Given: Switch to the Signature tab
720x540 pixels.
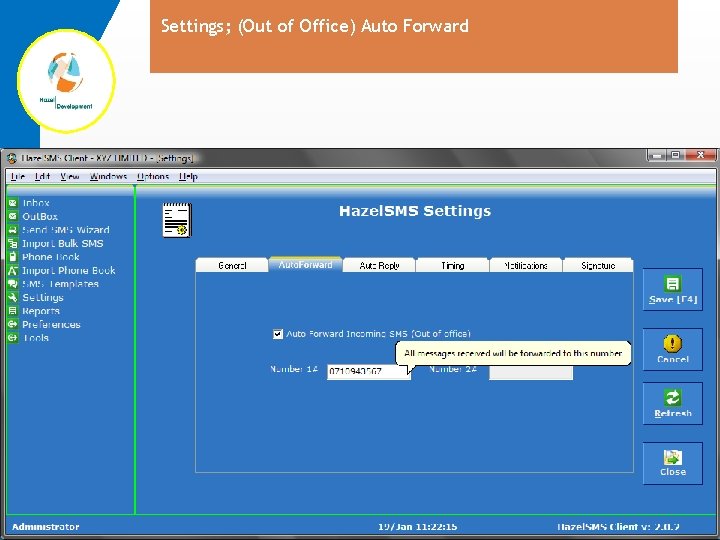Looking at the screenshot, I should click(598, 265).
